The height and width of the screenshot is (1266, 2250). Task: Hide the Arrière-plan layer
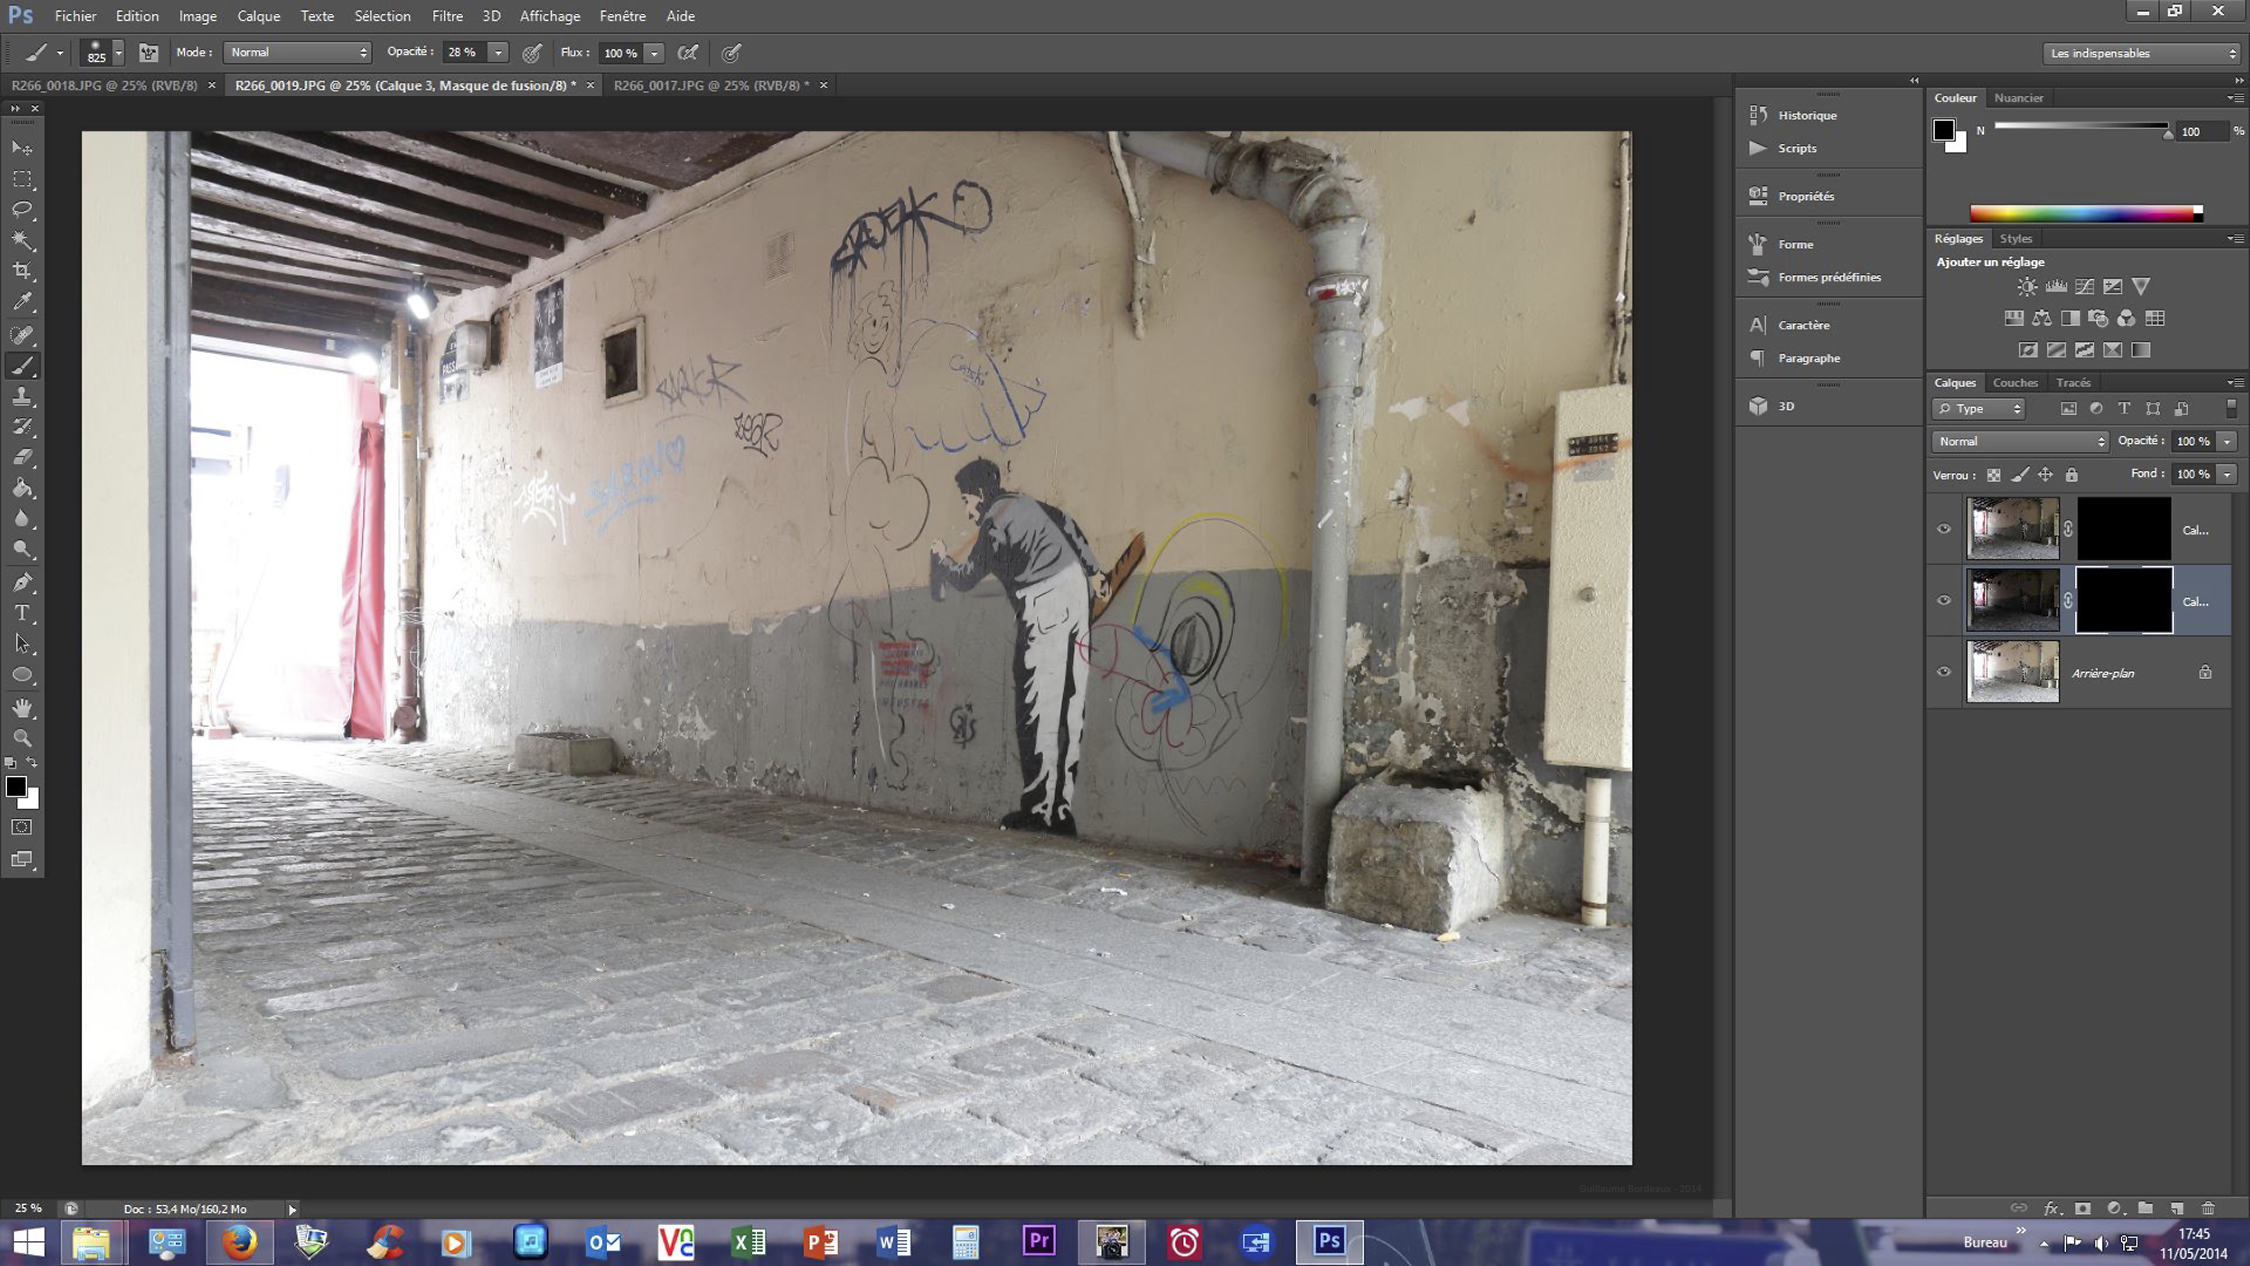1944,672
